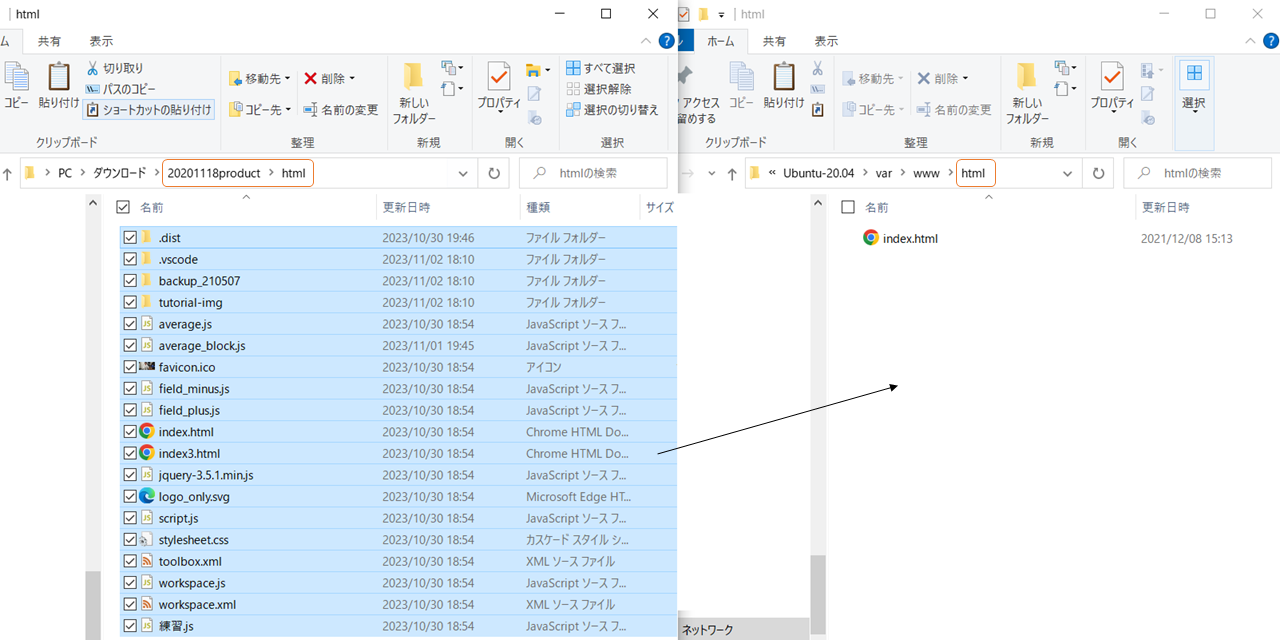Click Paste Shortcut (ショートカットの貼り付け) button

pyautogui.click(x=149, y=110)
